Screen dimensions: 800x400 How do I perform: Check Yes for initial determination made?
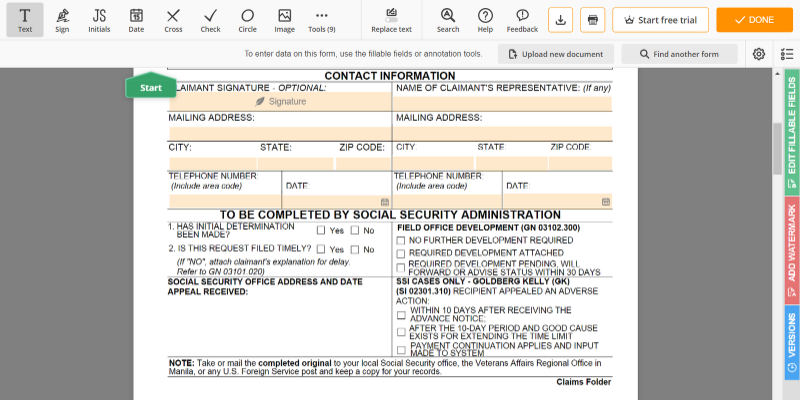321,230
